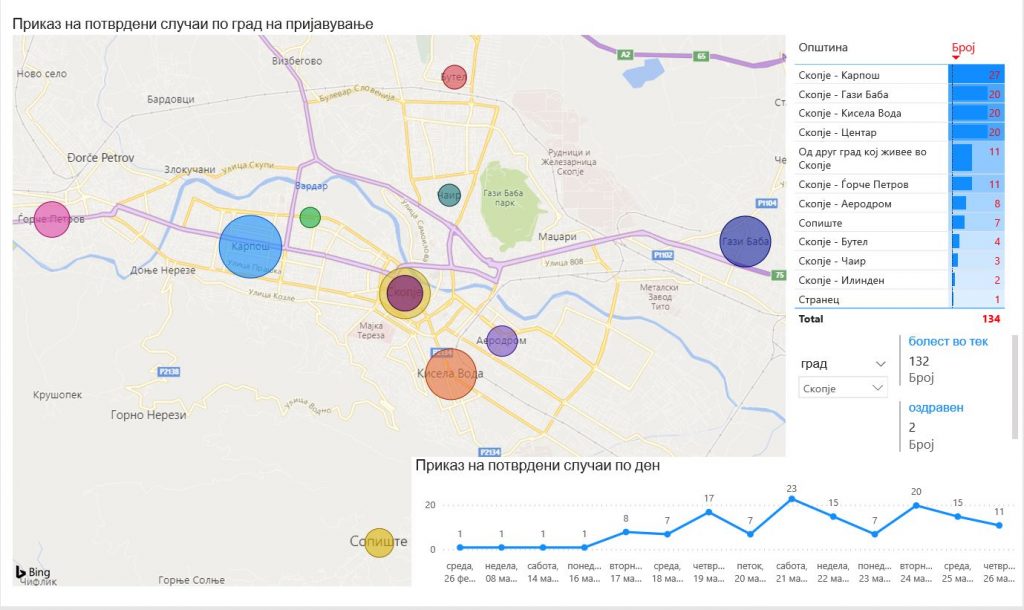Click the orange Кисела Вода bubble
The height and width of the screenshot is (610, 1024).
(451, 374)
